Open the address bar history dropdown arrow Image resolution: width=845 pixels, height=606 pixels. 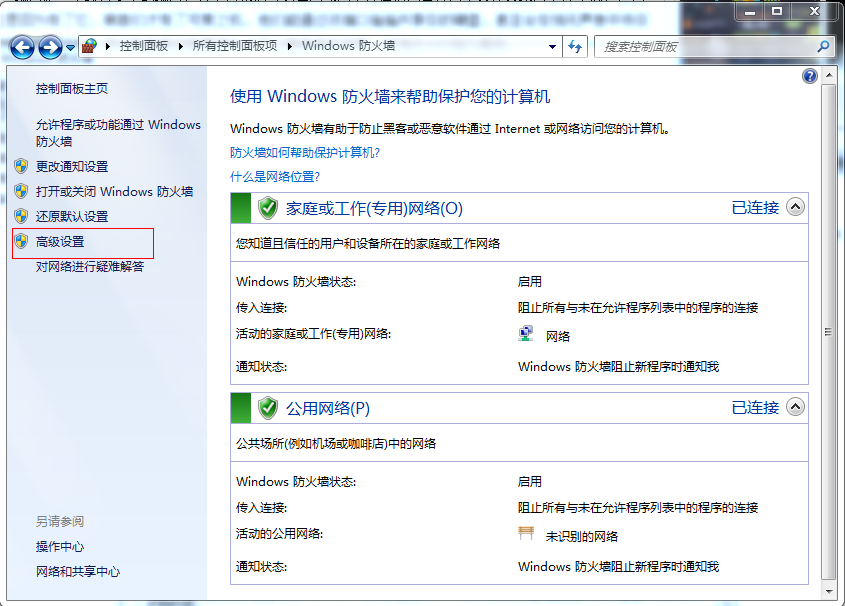(x=553, y=46)
